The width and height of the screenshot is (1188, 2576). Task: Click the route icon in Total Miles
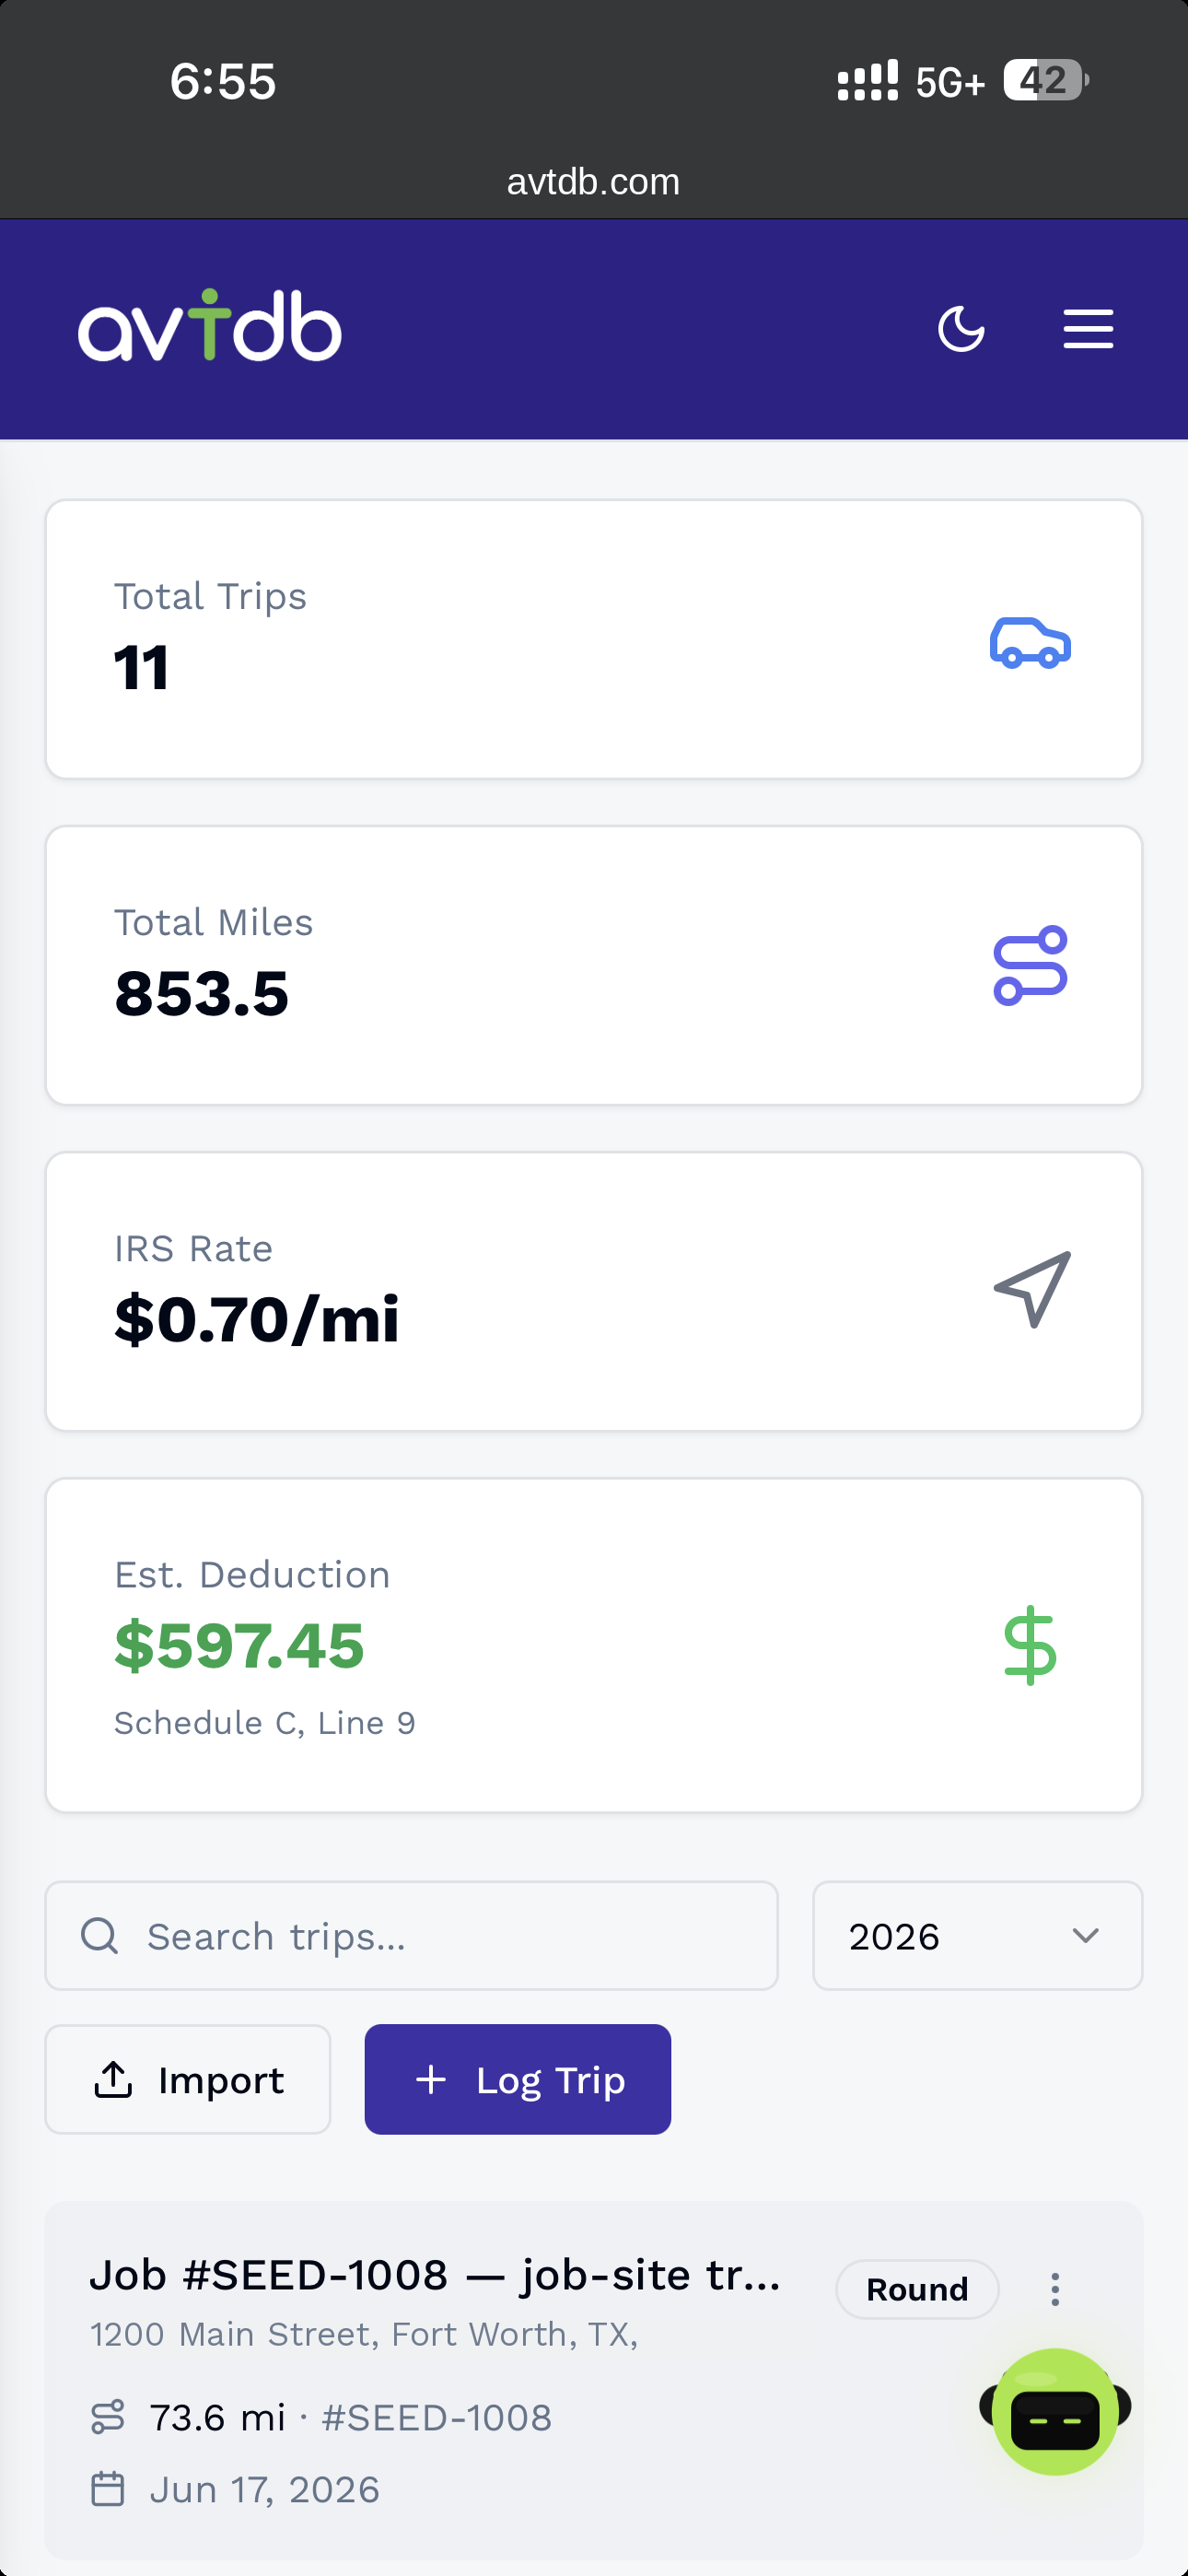pyautogui.click(x=1030, y=965)
